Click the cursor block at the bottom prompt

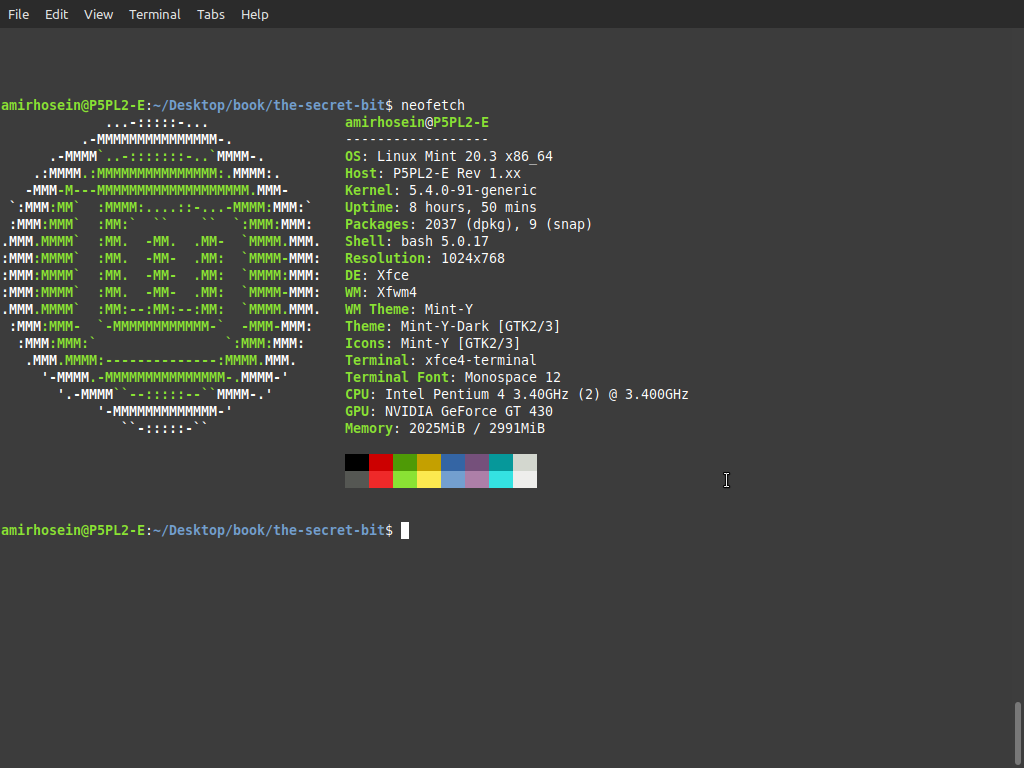[405, 530]
